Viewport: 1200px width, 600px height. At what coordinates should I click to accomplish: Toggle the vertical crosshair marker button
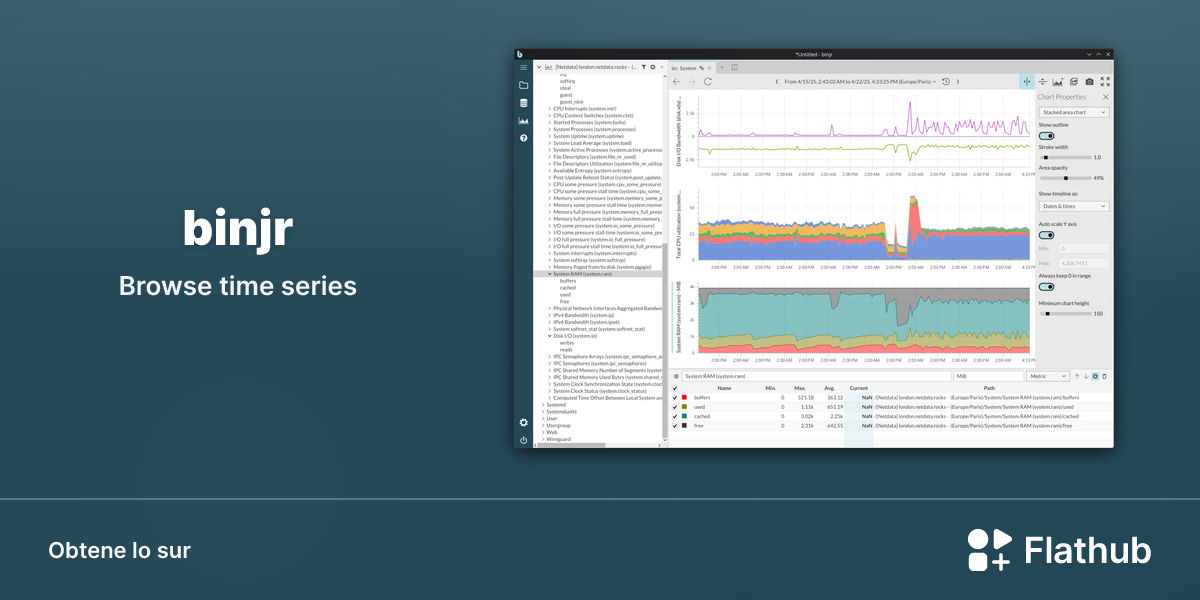coord(1027,81)
